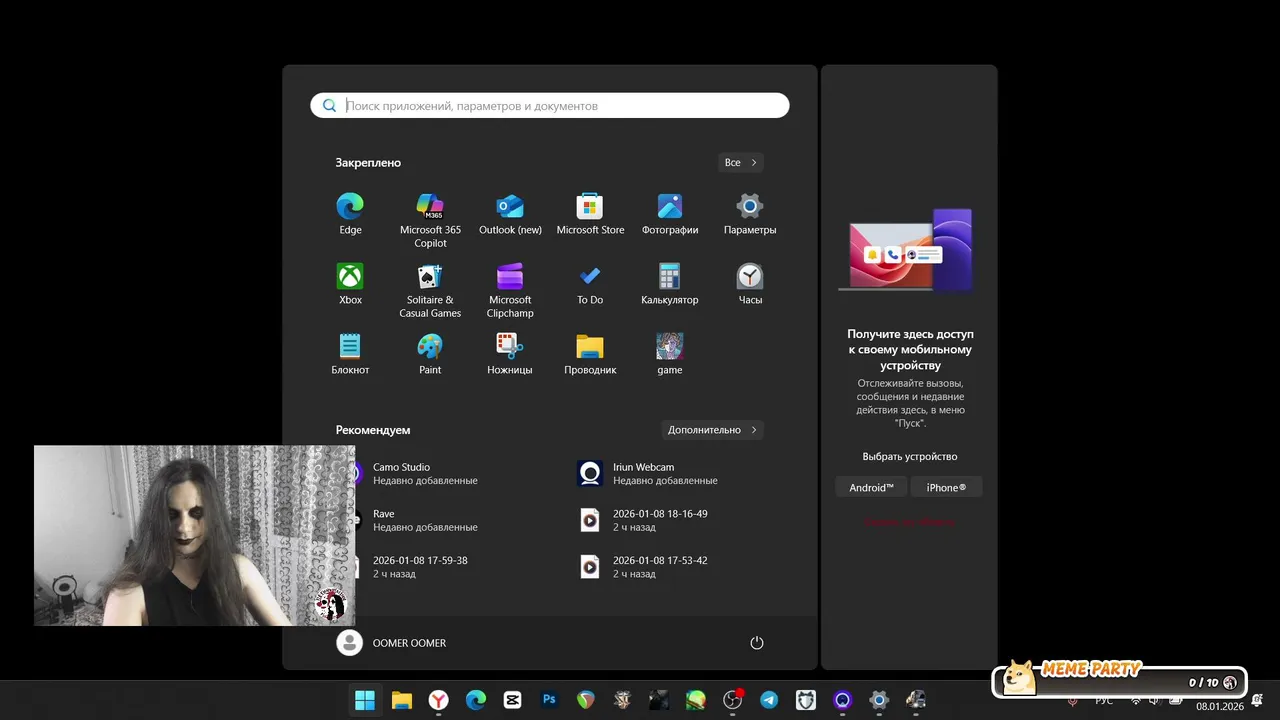The width and height of the screenshot is (1280, 720).
Task: Open the notification bell in system tray
Action: click(1257, 700)
